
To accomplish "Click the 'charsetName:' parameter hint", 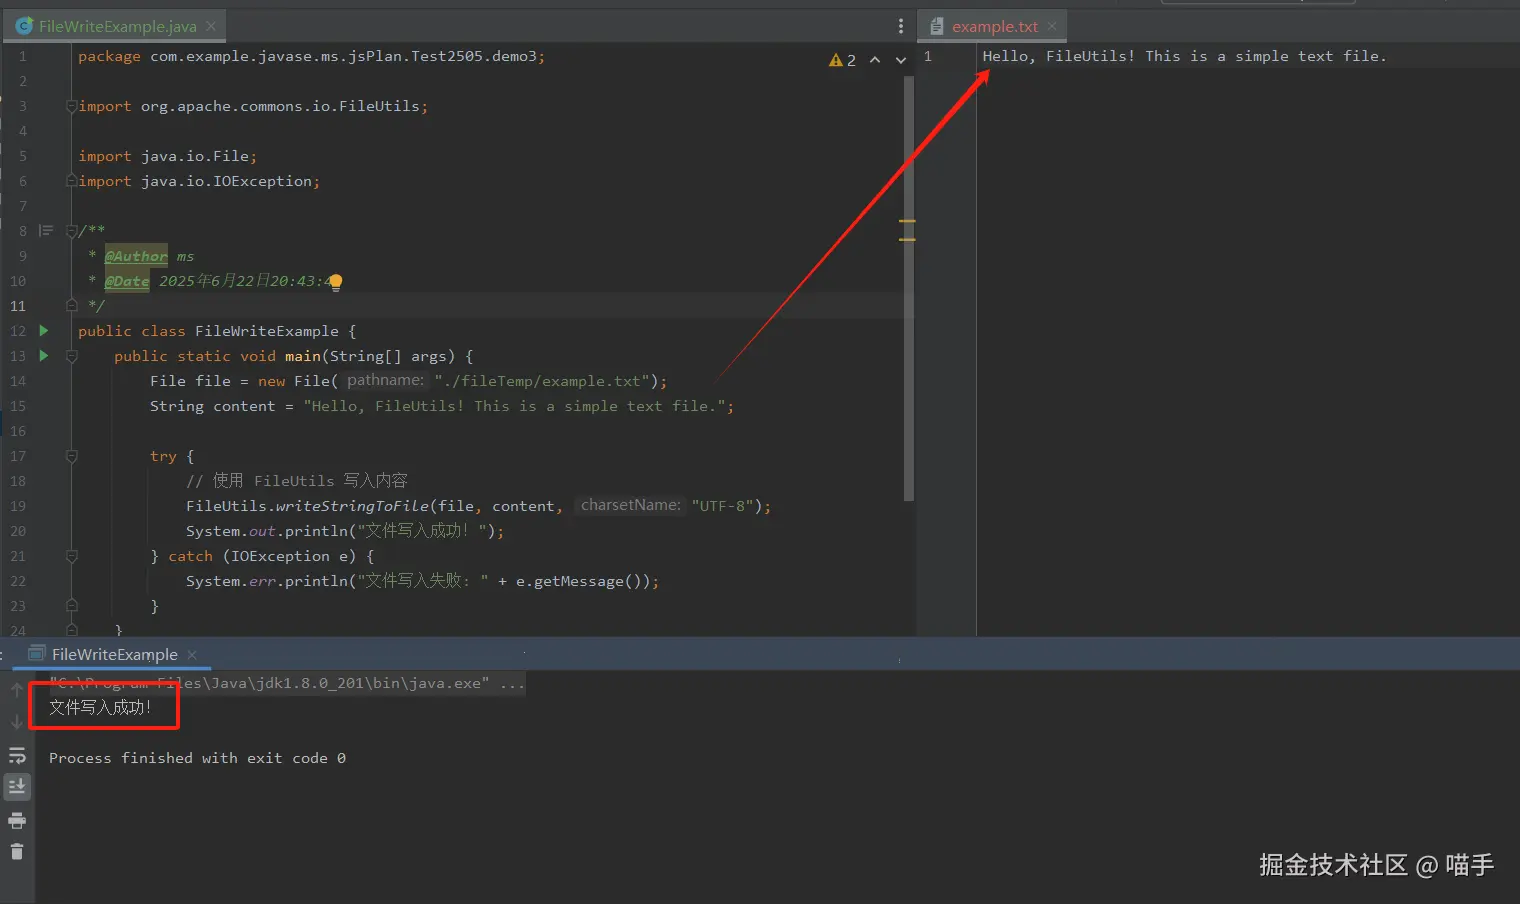I will point(631,505).
